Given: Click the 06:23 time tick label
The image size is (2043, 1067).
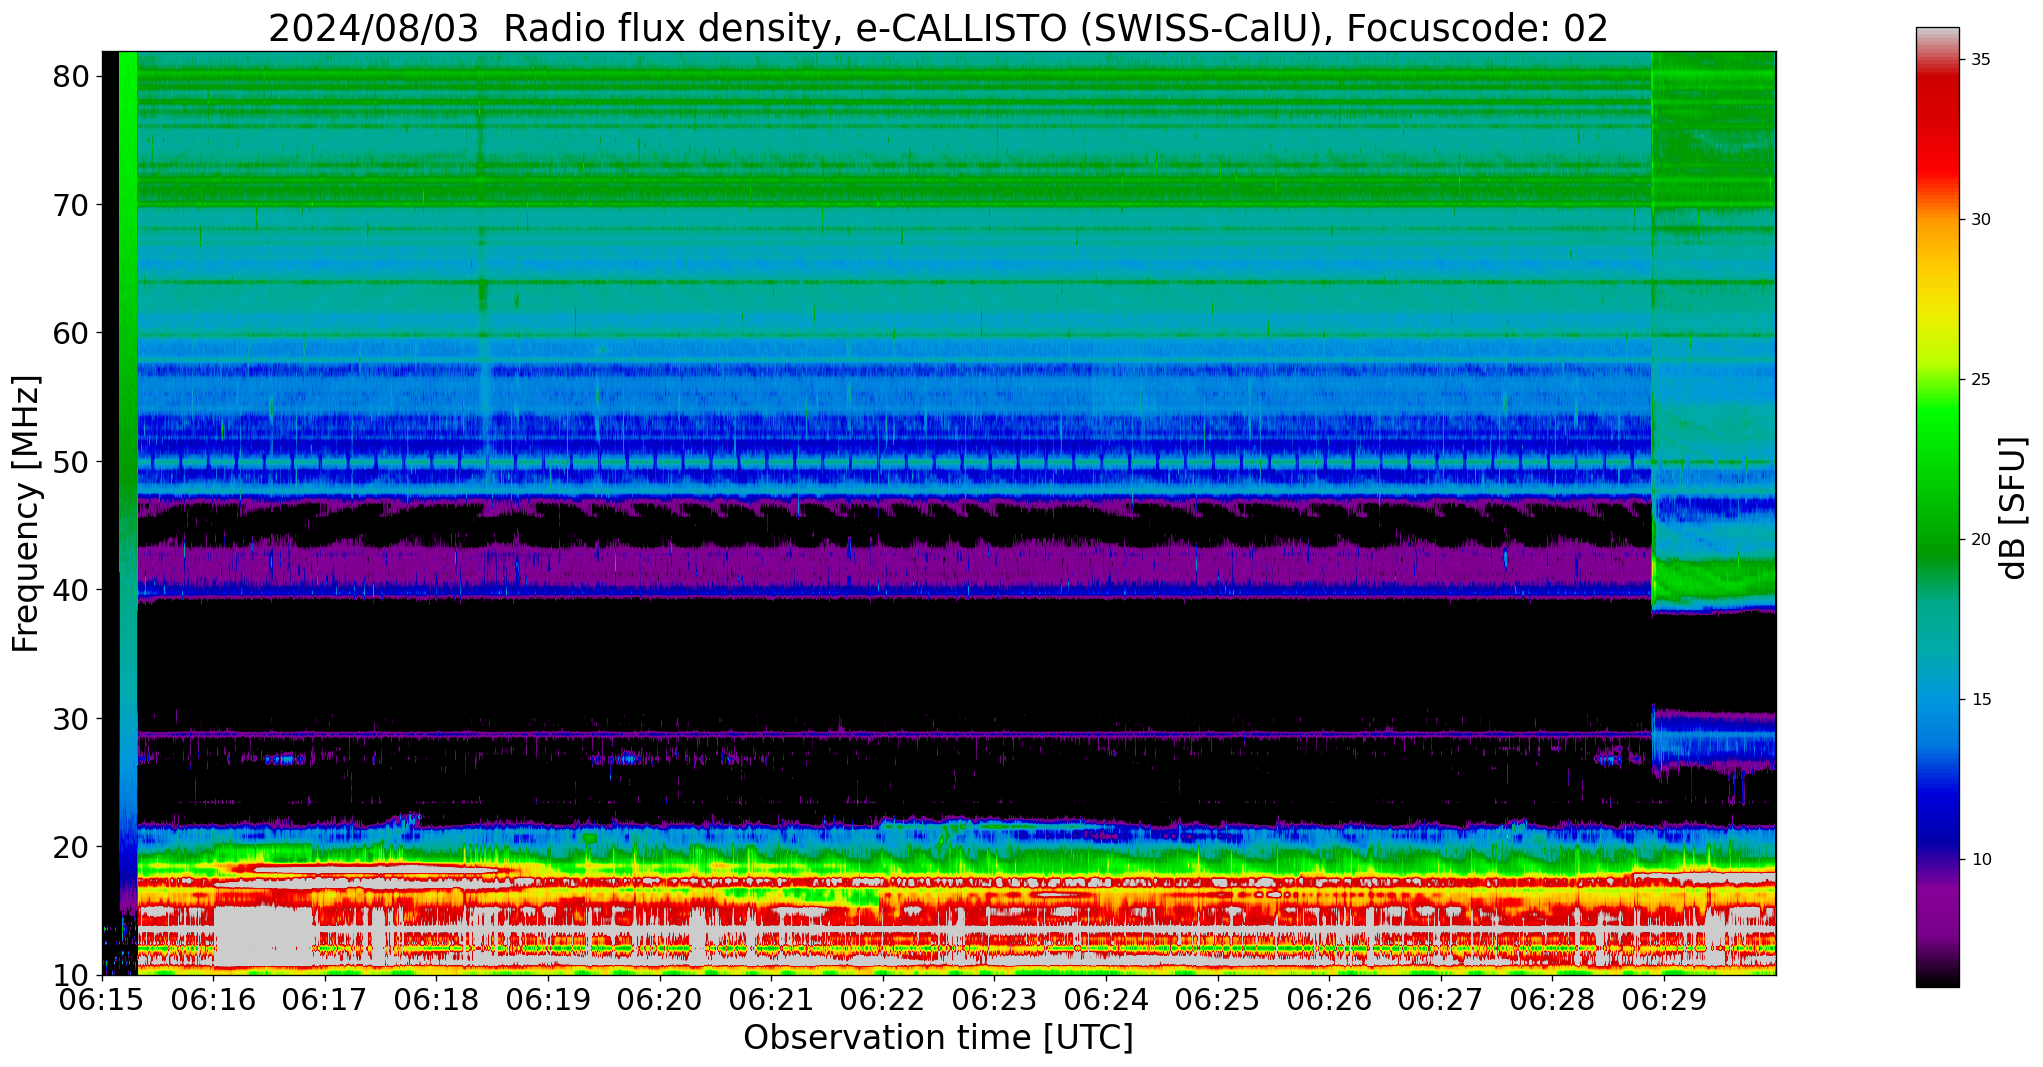Looking at the screenshot, I should [994, 999].
